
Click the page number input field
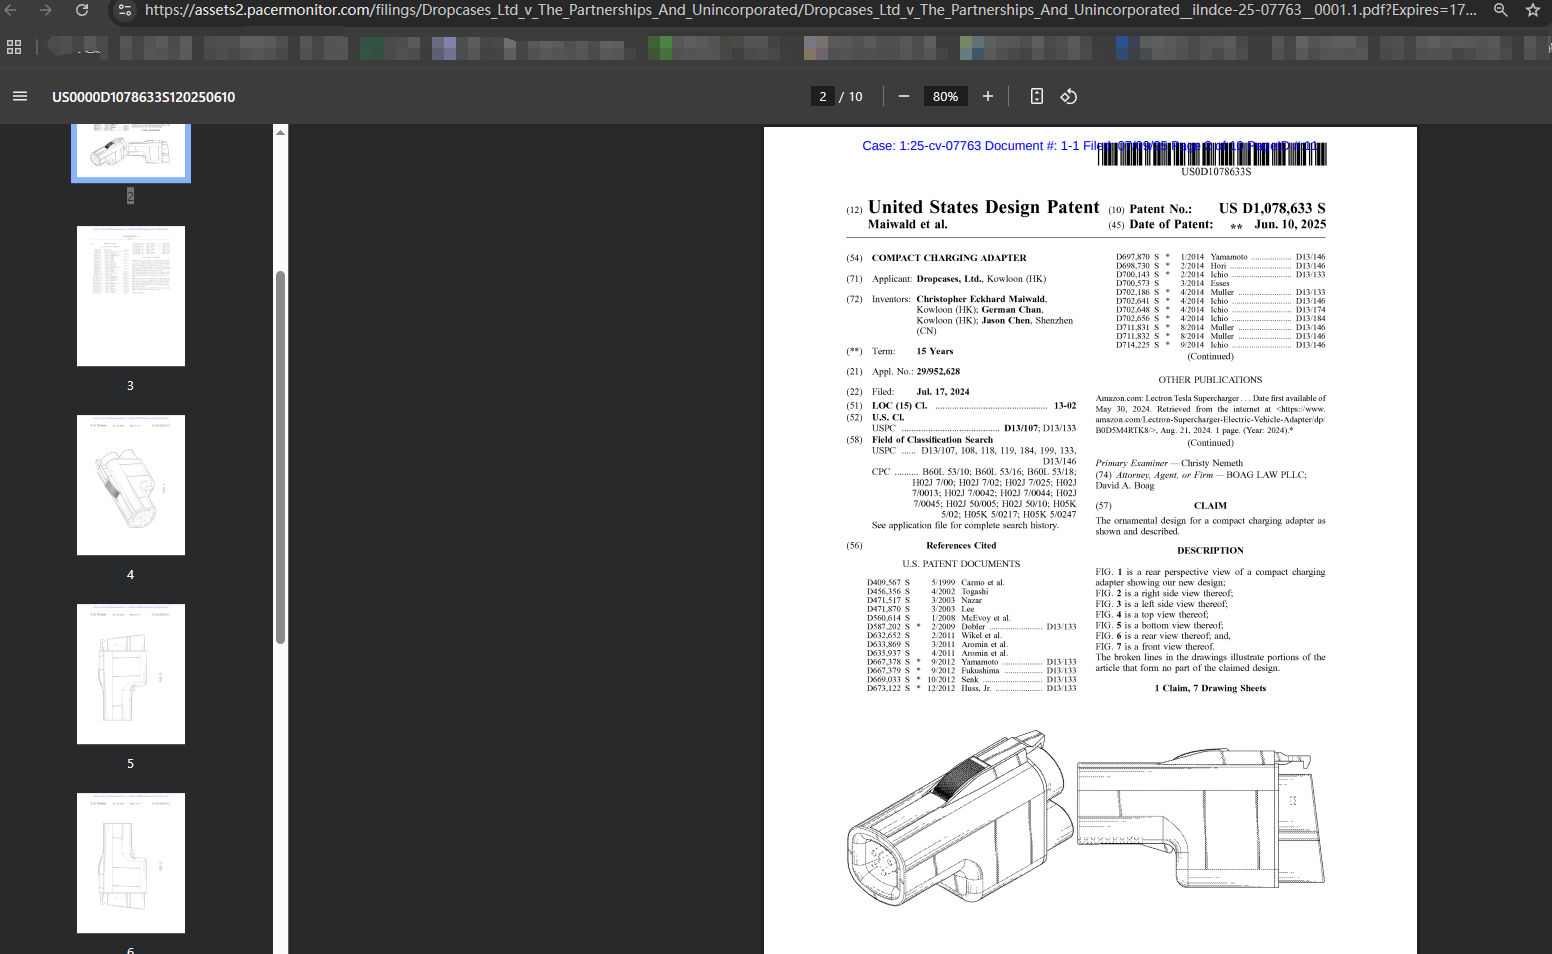(822, 97)
